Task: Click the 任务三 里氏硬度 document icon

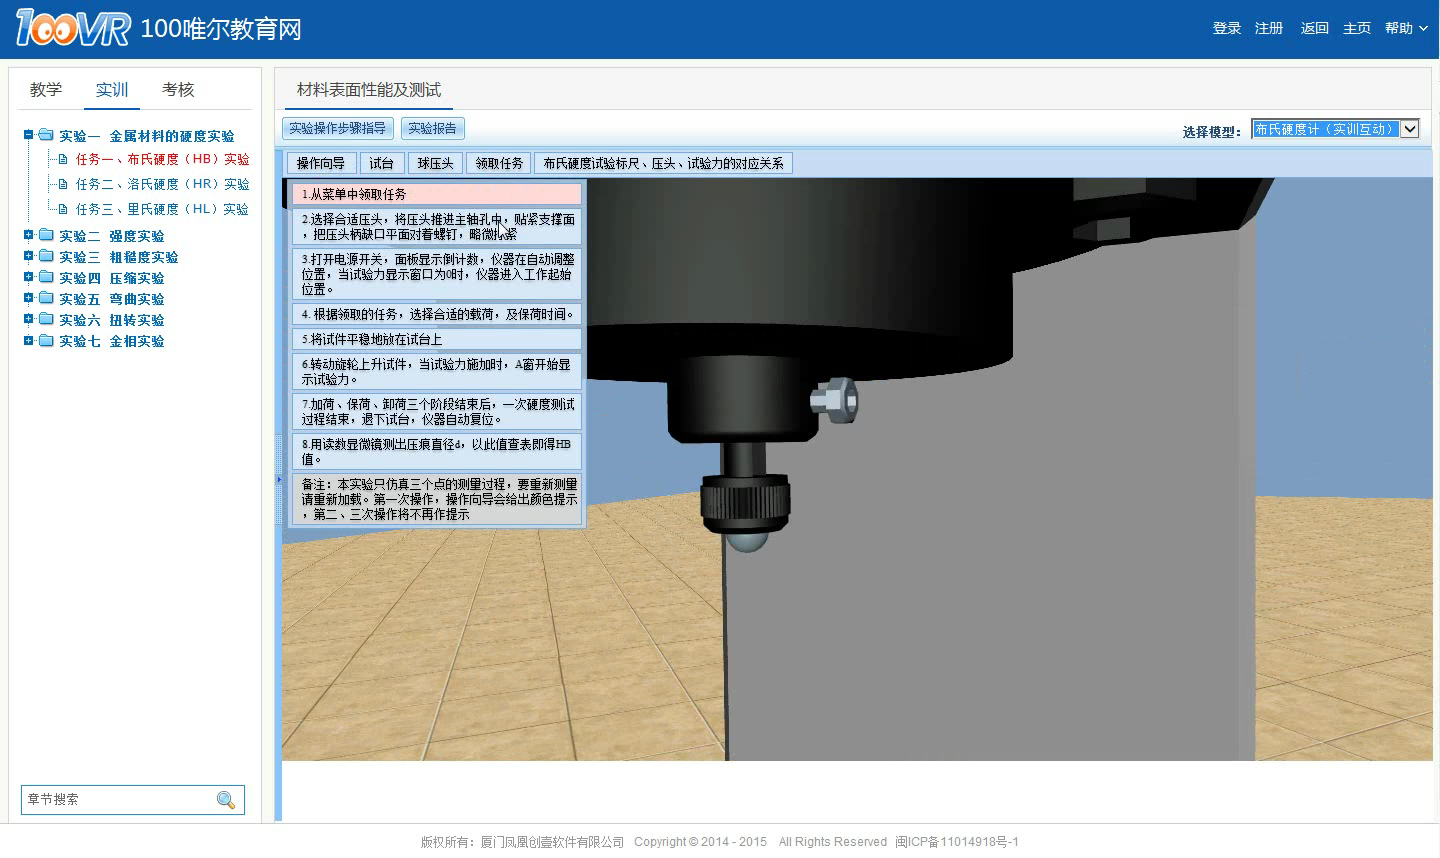Action: (x=63, y=209)
